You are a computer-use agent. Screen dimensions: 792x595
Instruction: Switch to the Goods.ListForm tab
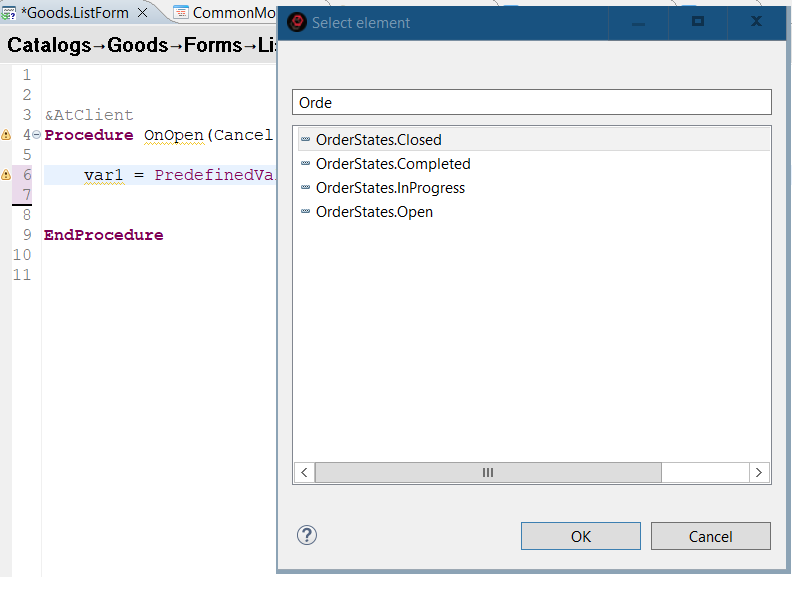pyautogui.click(x=75, y=13)
